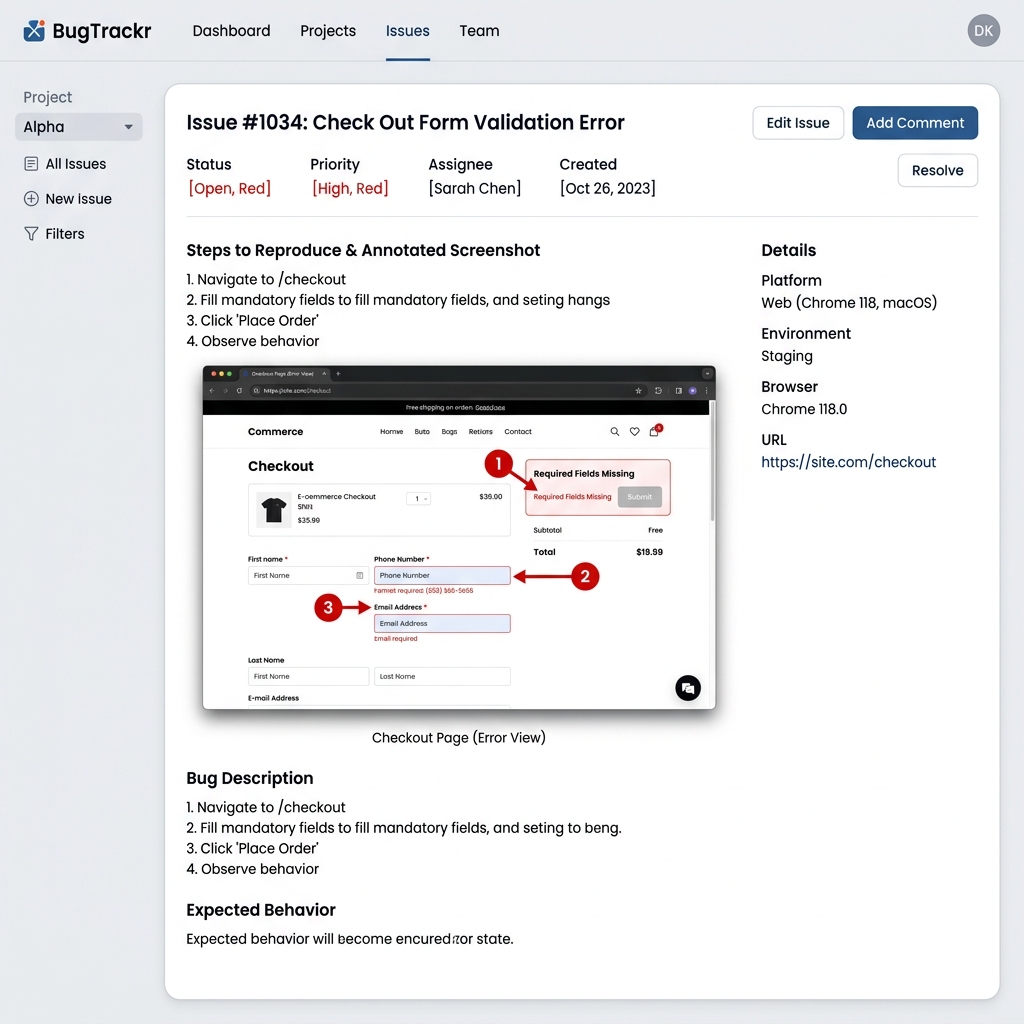Screen dimensions: 1024x1024
Task: Click the search magnifier in Commerce header
Action: click(615, 432)
